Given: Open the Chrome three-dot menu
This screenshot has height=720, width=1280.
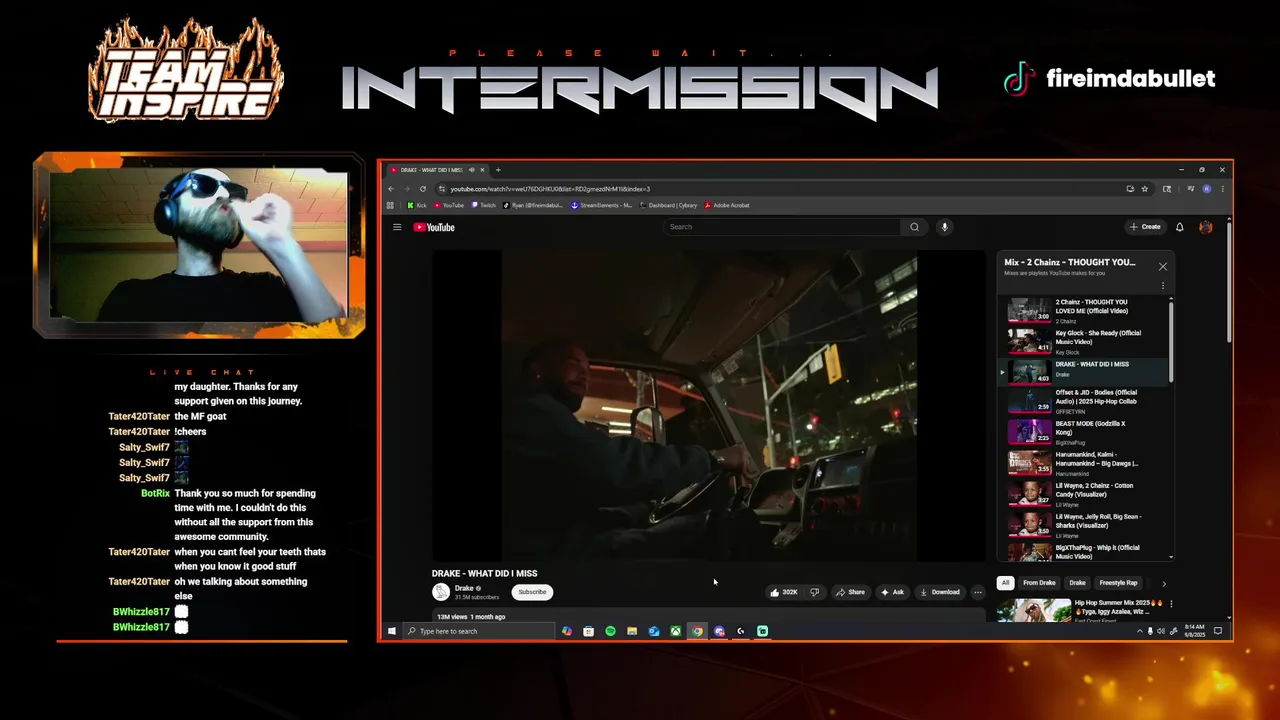Looking at the screenshot, I should (1222, 189).
